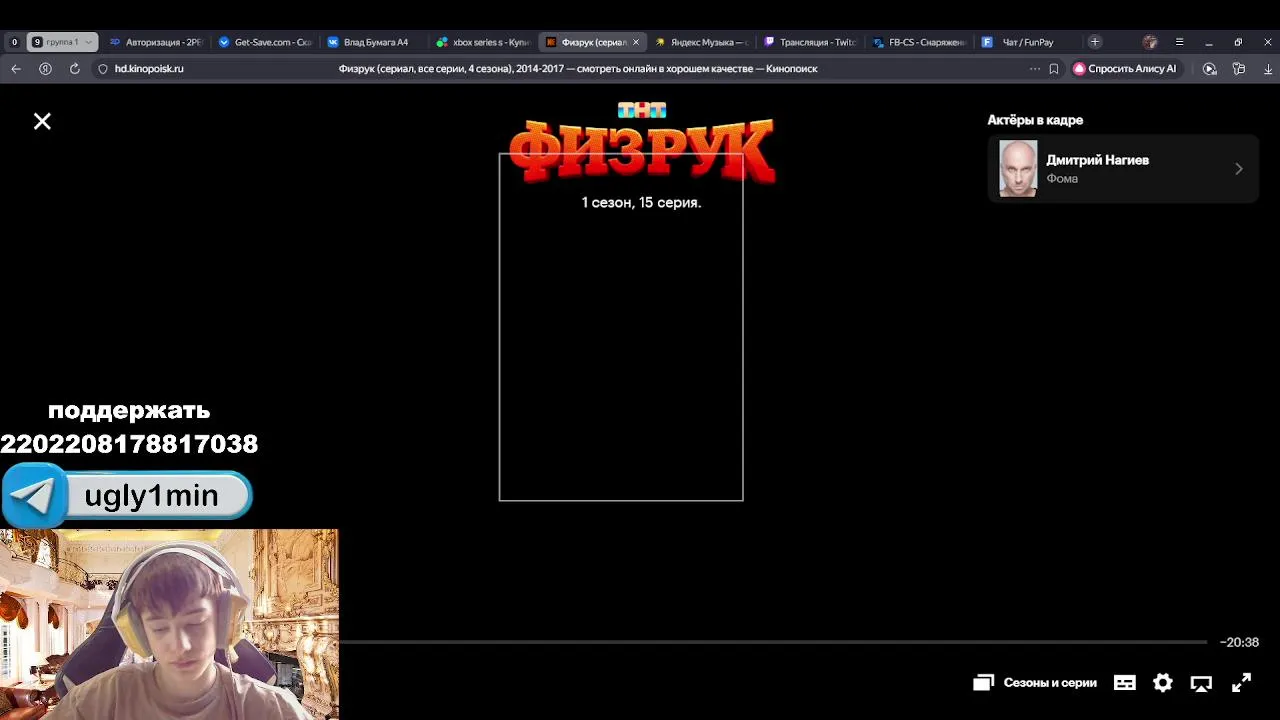The width and height of the screenshot is (1280, 720).
Task: Click the site protection shield icon
Action: 102,69
